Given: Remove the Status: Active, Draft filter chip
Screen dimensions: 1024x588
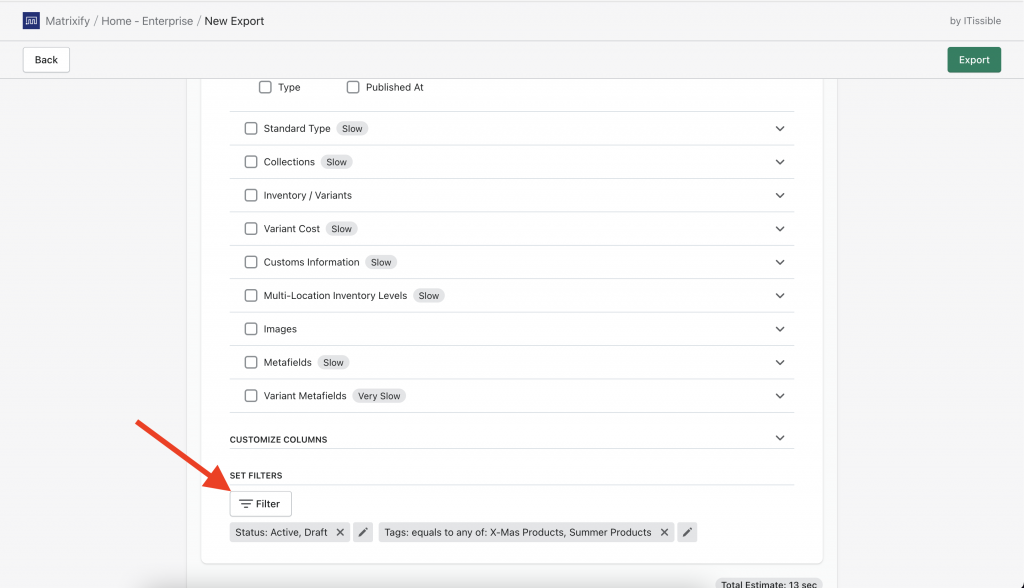Looking at the screenshot, I should click(340, 532).
